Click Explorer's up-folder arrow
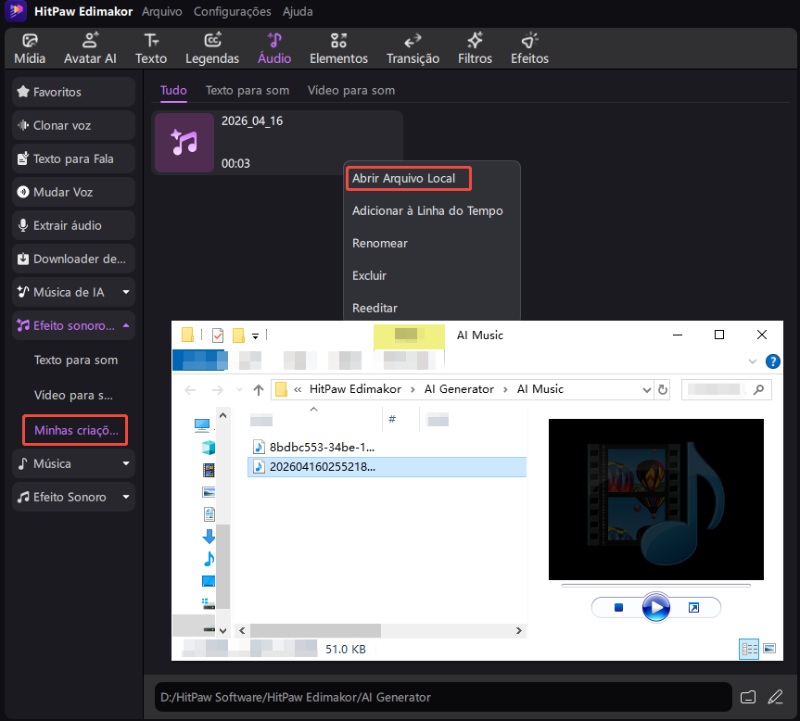The height and width of the screenshot is (721, 800). pyautogui.click(x=259, y=390)
